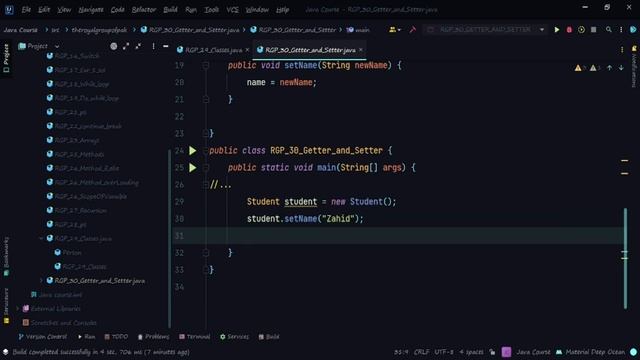Image resolution: width=640 pixels, height=360 pixels.
Task: Open the Edit menu
Action: 44,9
